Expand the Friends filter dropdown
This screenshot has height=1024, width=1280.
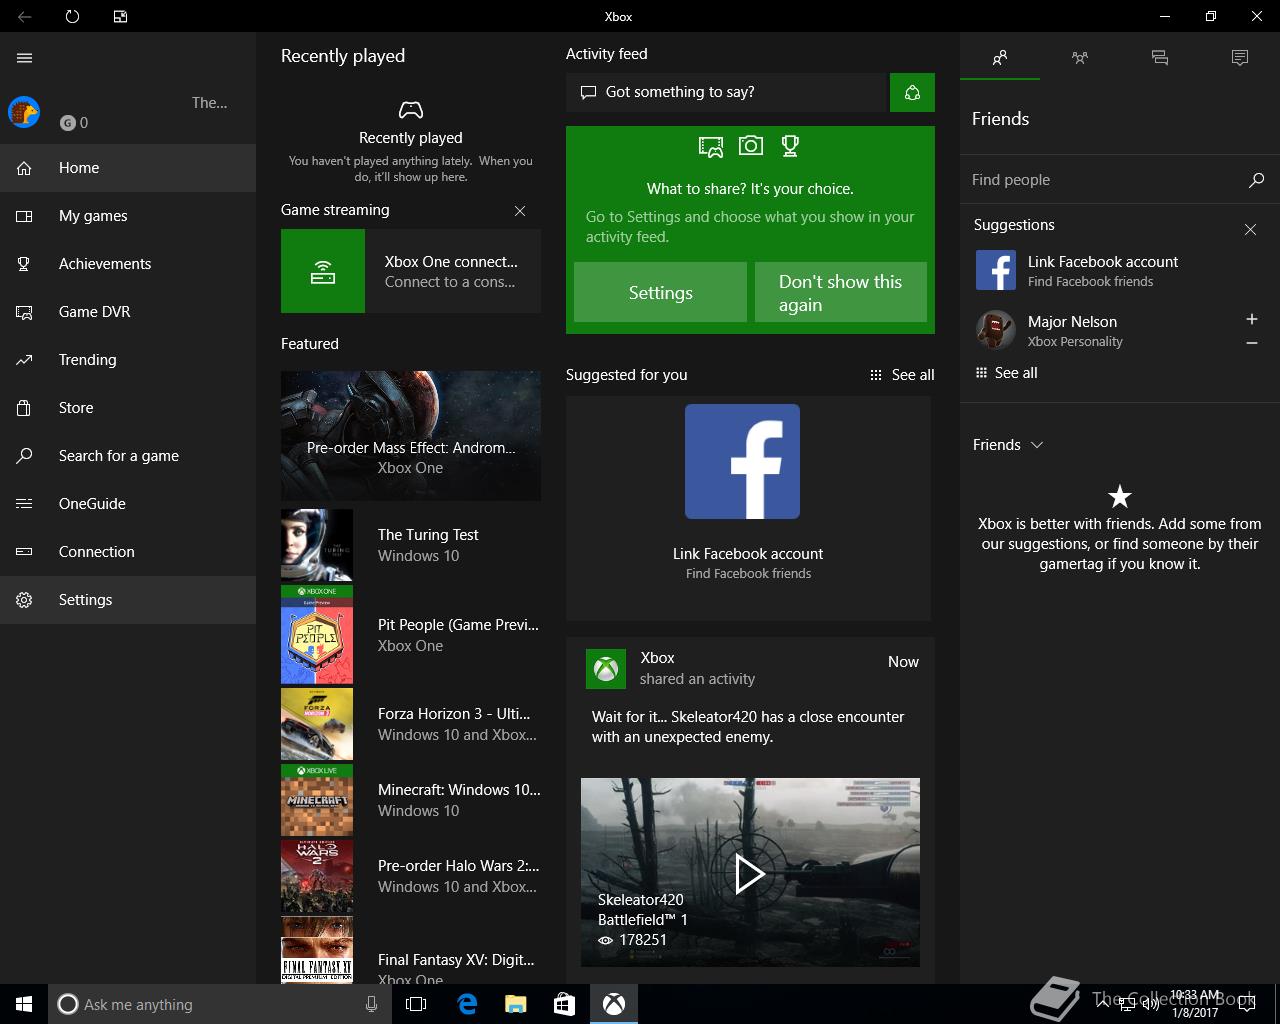click(x=1008, y=445)
